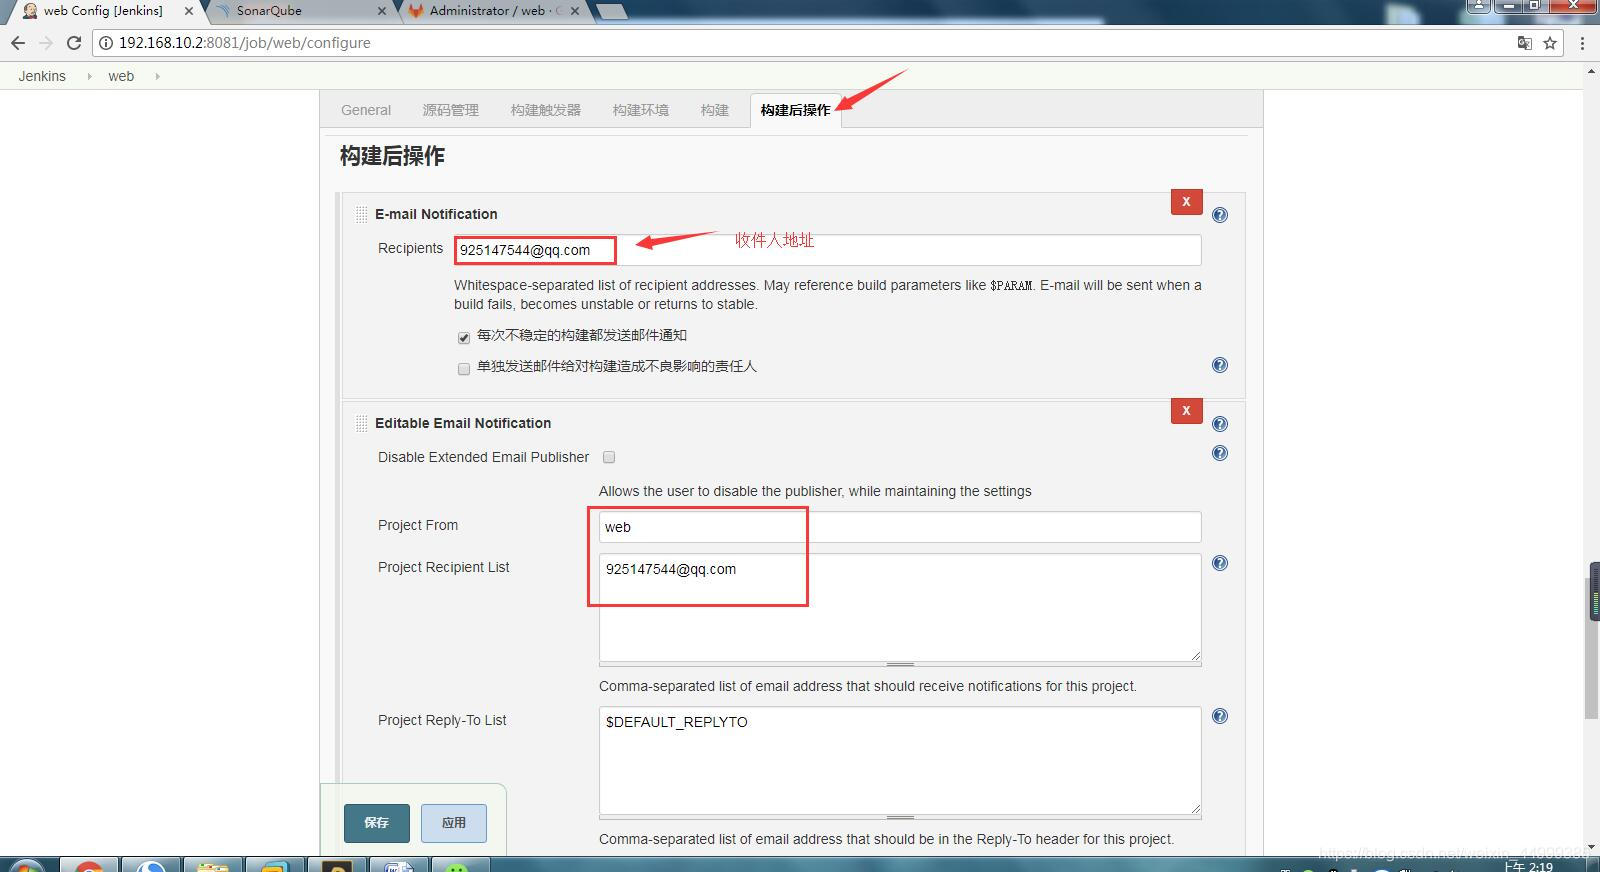Go back to the previous browser page
Image resolution: width=1600 pixels, height=872 pixels.
click(18, 43)
